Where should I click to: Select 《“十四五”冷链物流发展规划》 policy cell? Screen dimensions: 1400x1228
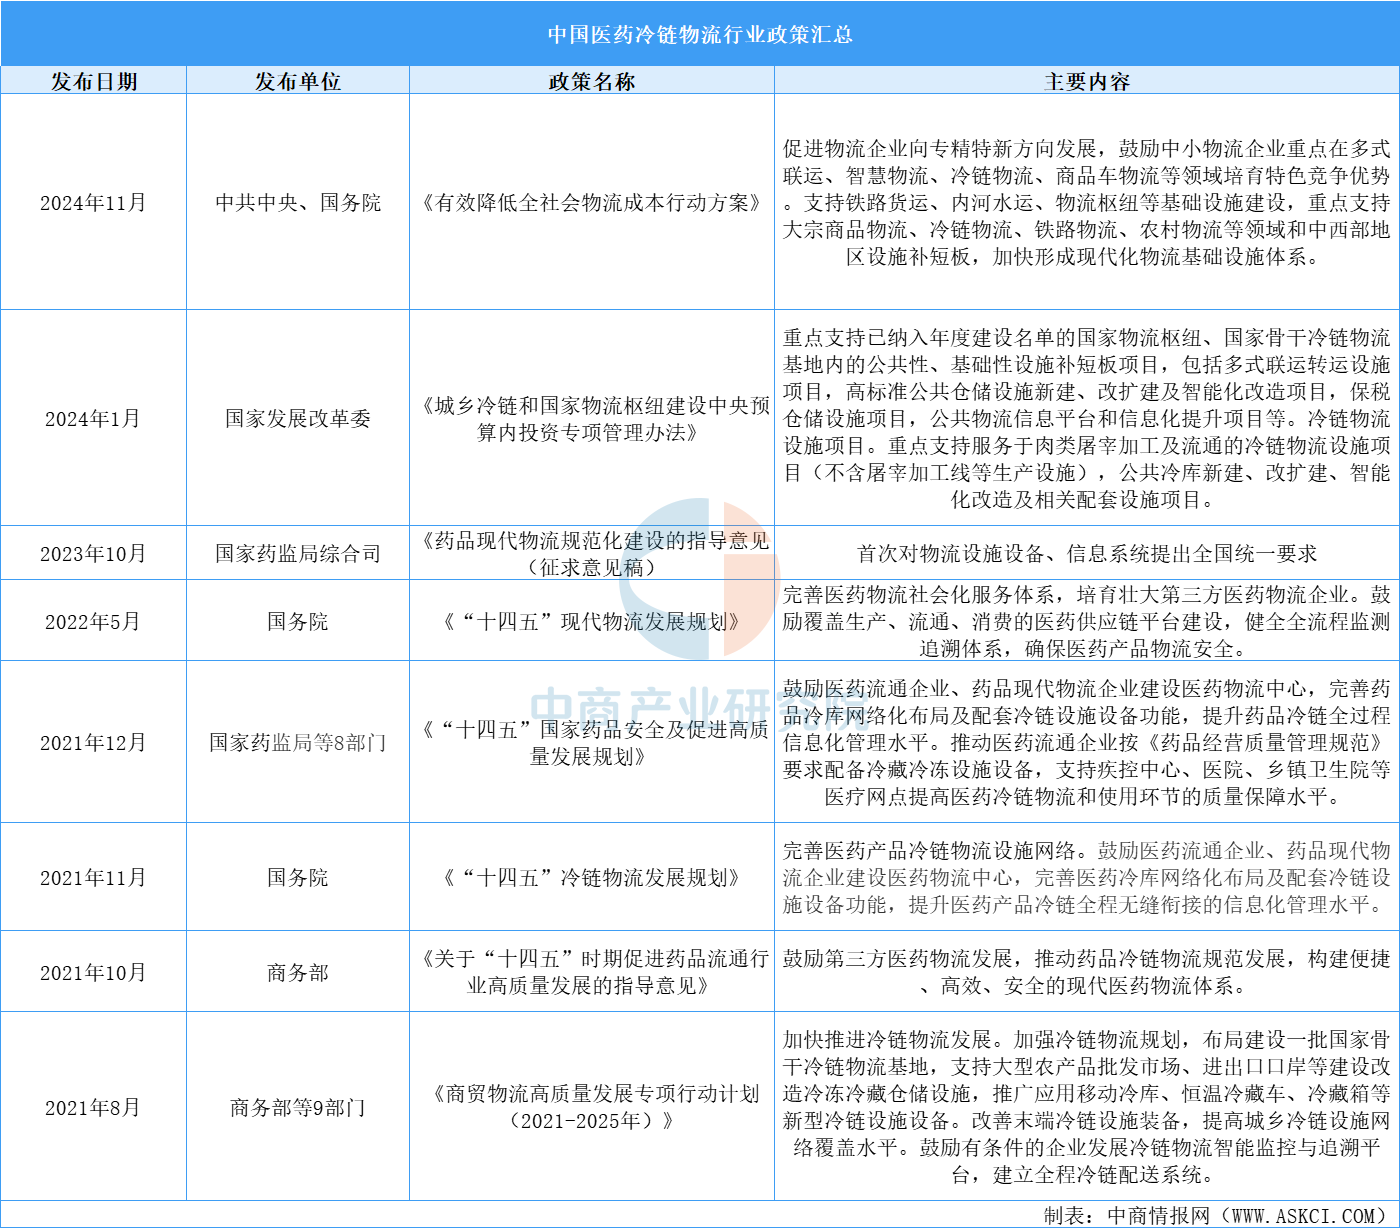[x=592, y=878]
